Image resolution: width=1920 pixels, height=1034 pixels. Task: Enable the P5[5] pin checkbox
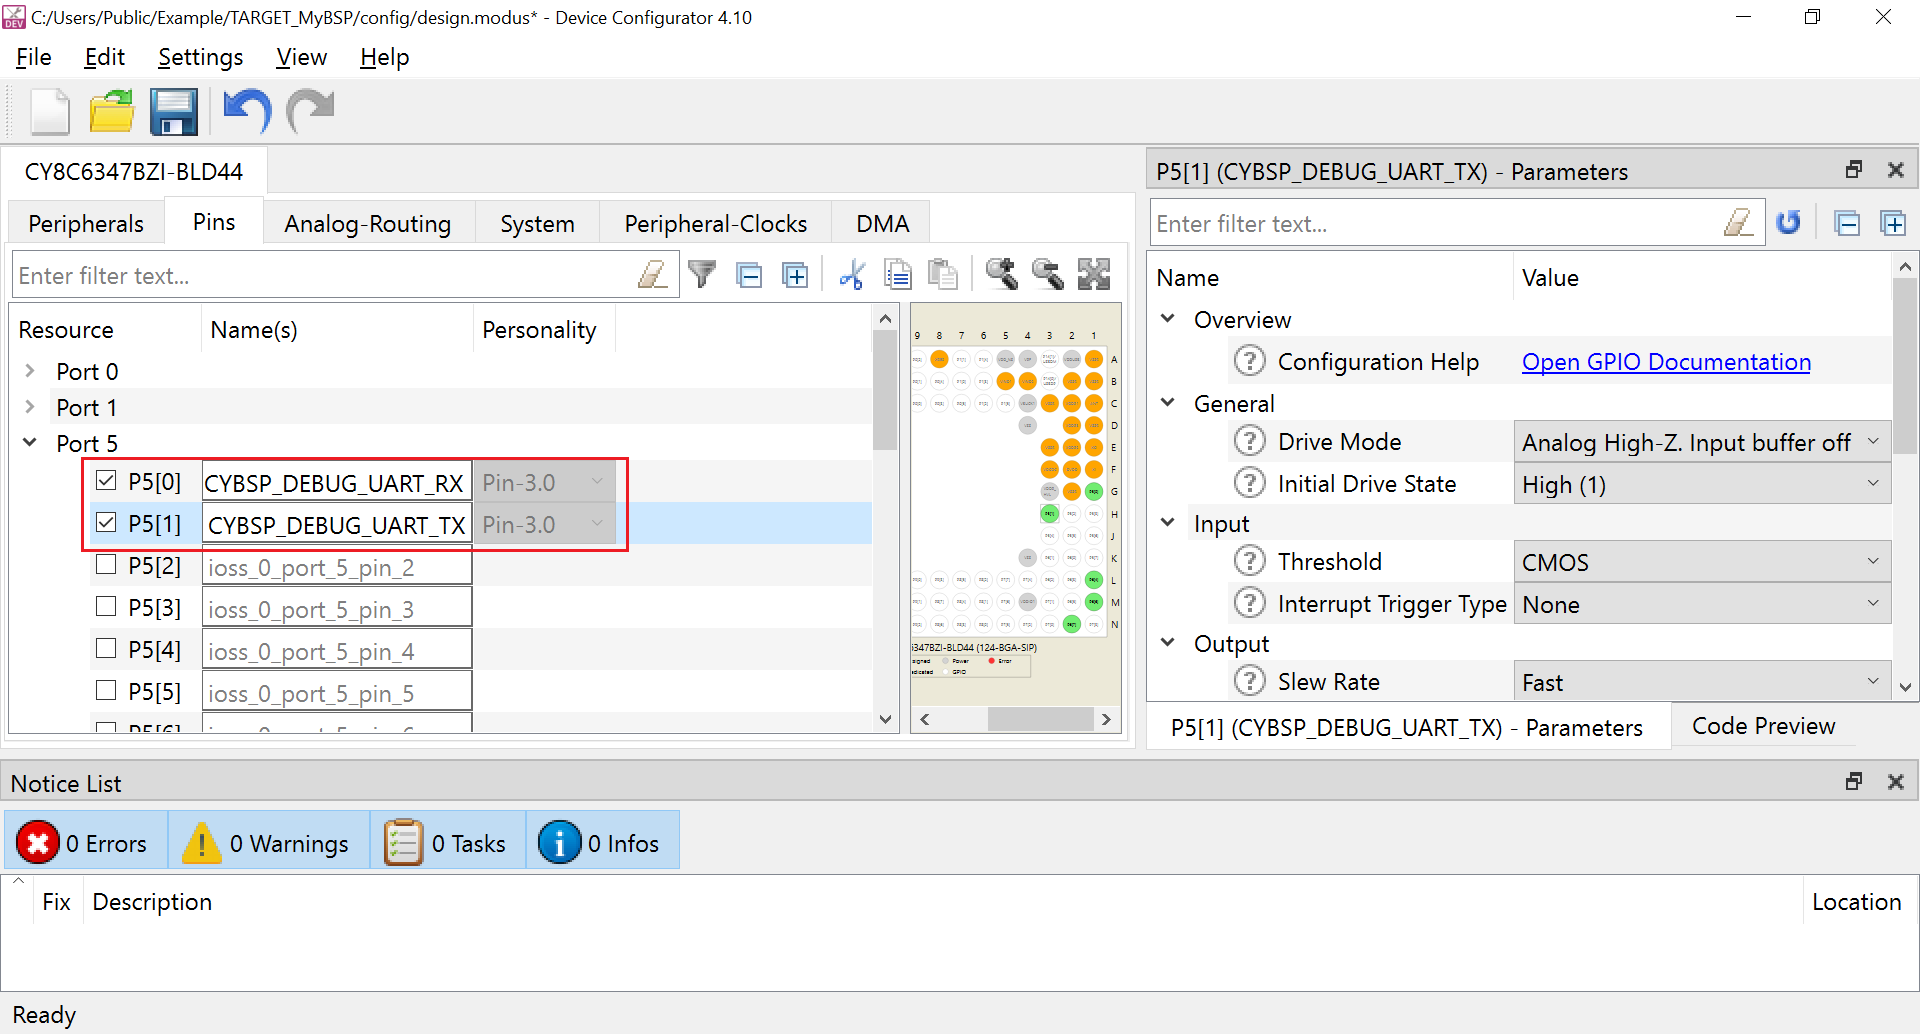tap(106, 691)
